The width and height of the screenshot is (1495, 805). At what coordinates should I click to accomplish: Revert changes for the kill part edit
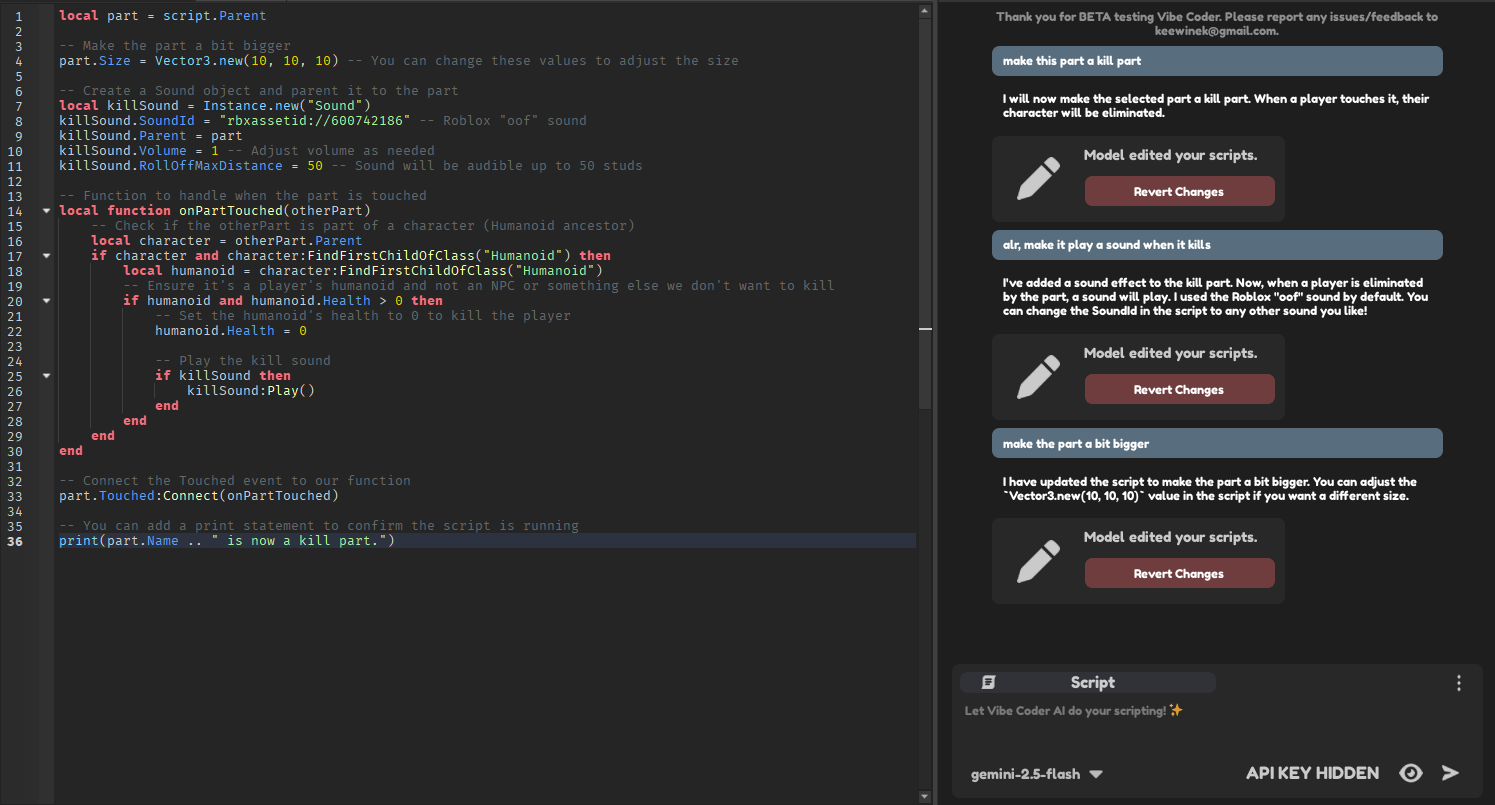pyautogui.click(x=1179, y=192)
